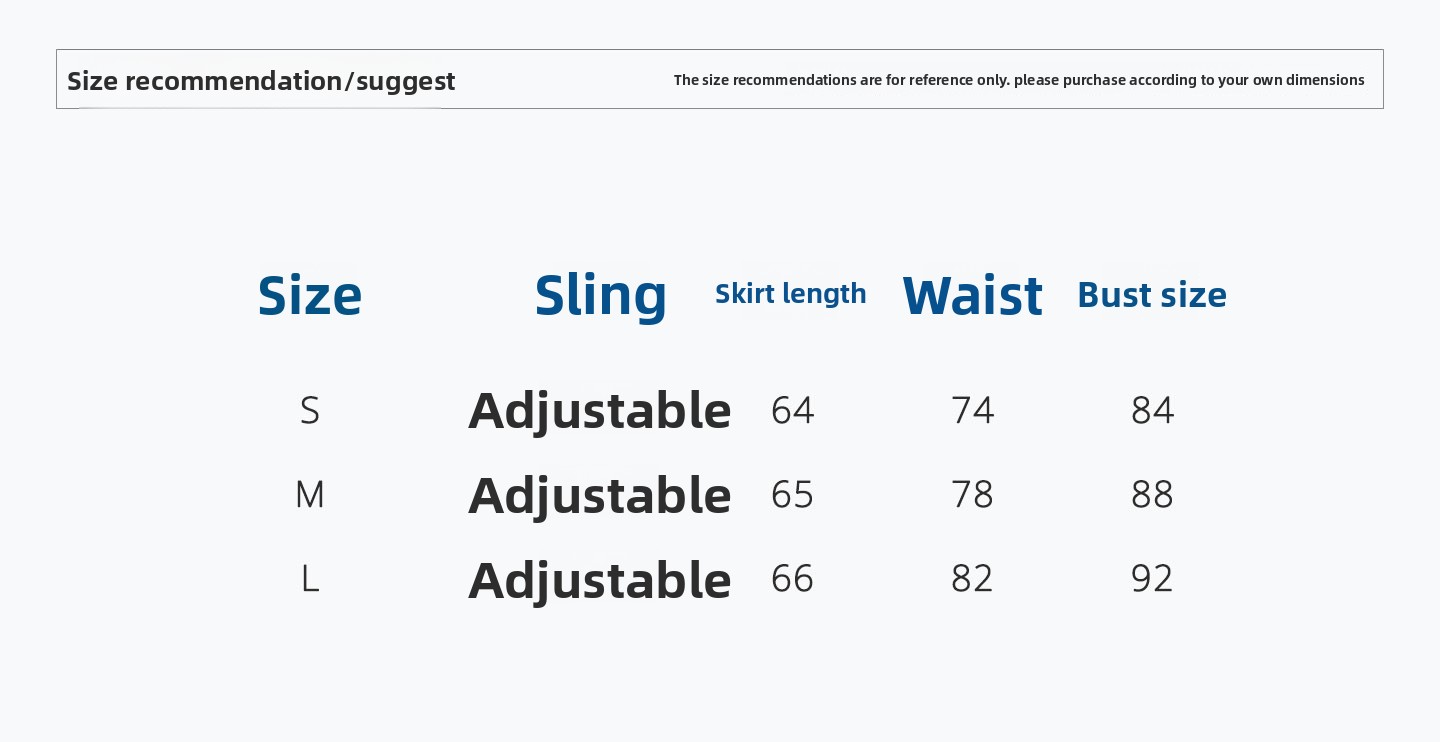Click Adjustable in the S row
The image size is (1440, 742).
click(x=600, y=411)
